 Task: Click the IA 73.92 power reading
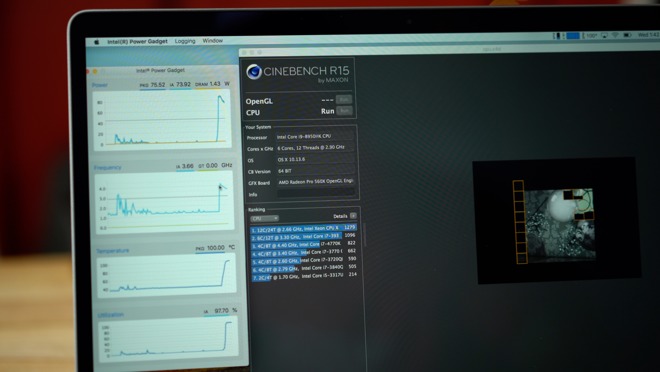click(x=180, y=85)
